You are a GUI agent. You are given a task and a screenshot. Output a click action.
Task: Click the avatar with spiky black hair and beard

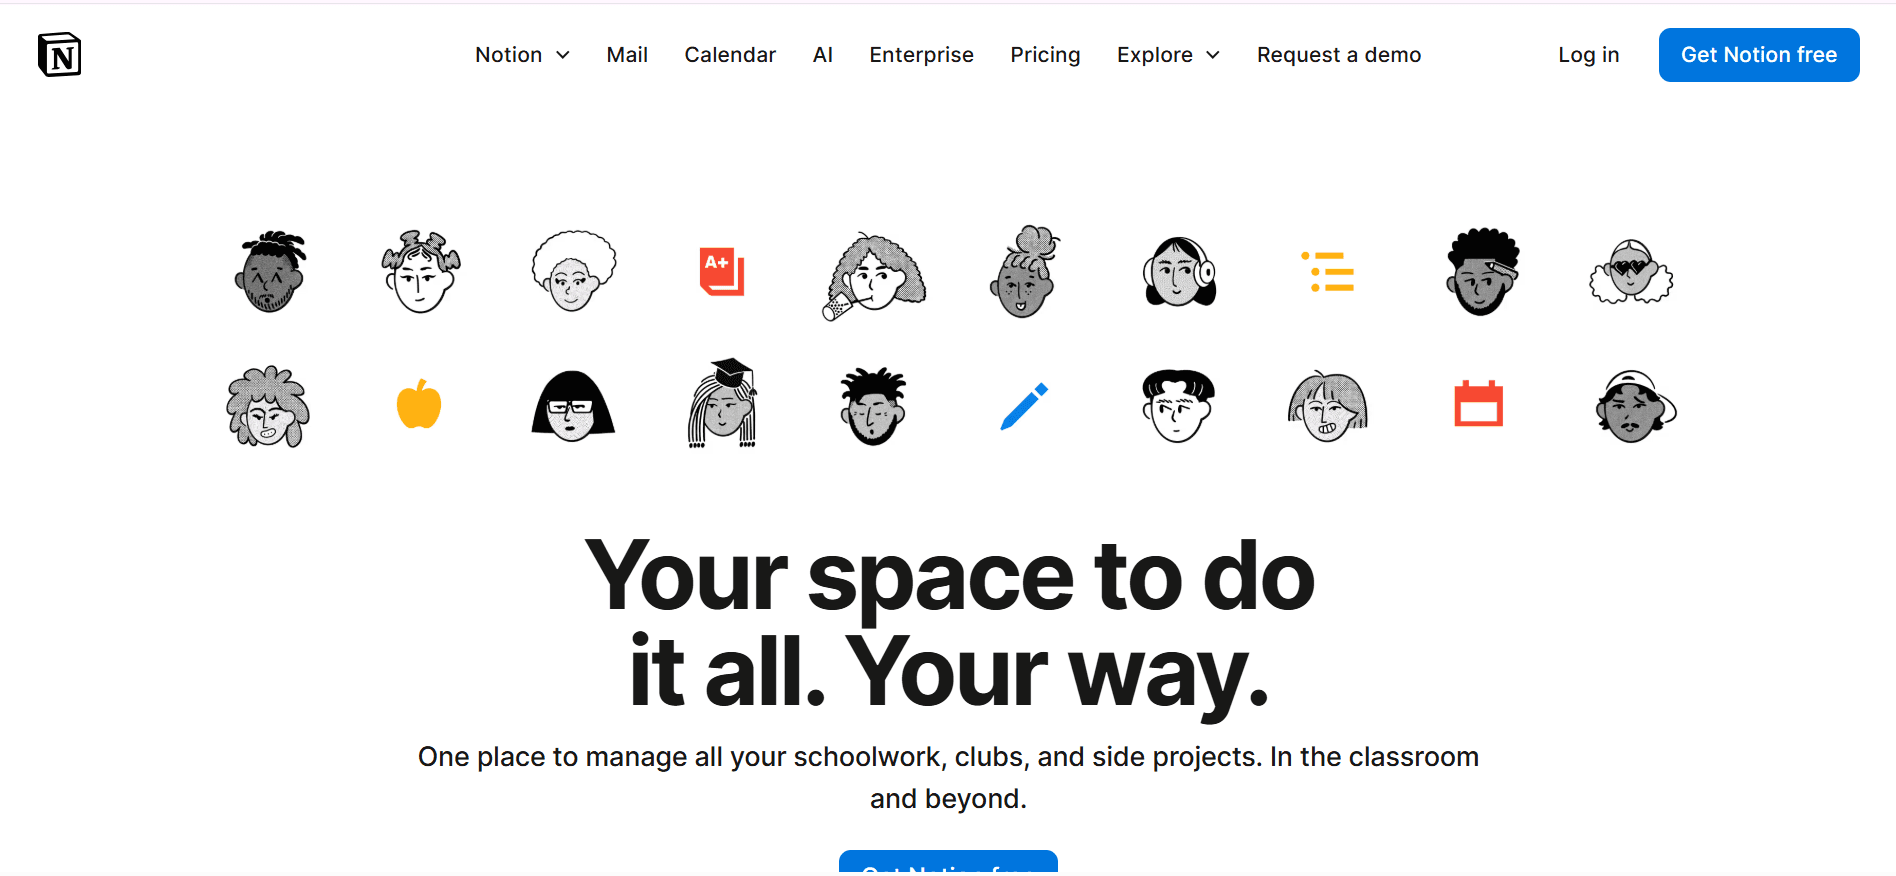point(873,406)
